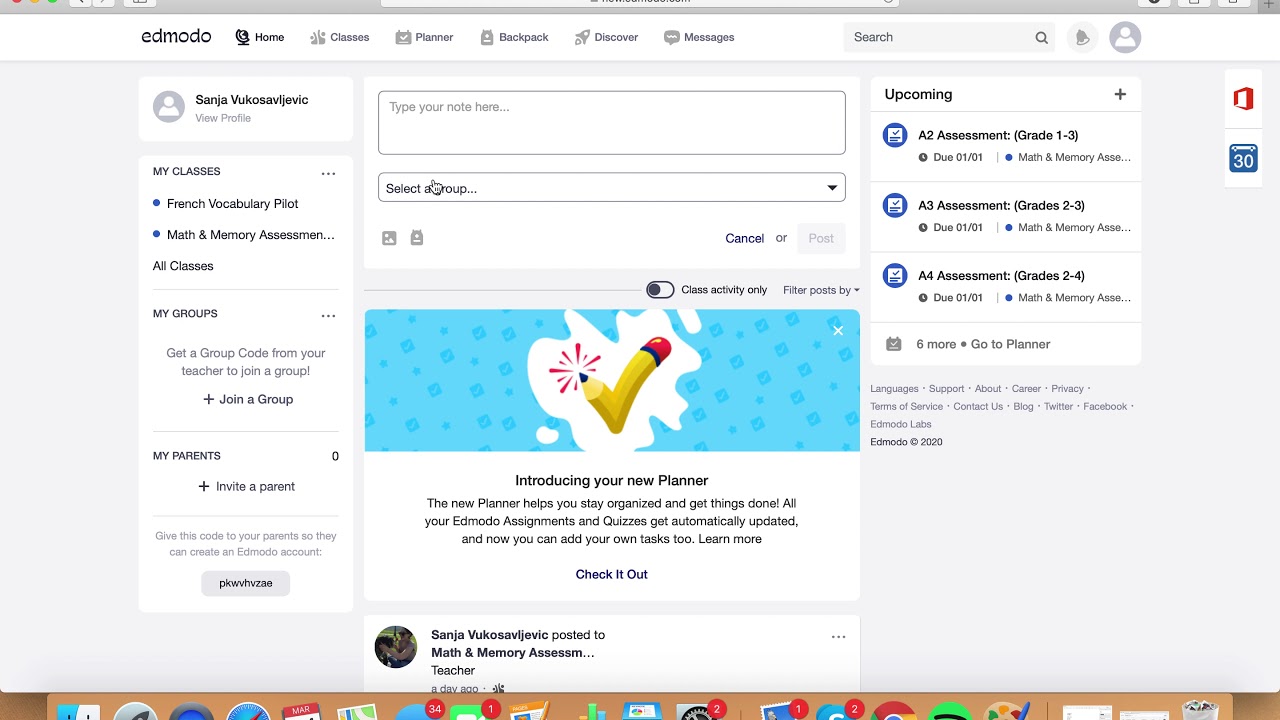Open the Backpack tab
Viewport: 1280px width, 720px height.
point(514,37)
